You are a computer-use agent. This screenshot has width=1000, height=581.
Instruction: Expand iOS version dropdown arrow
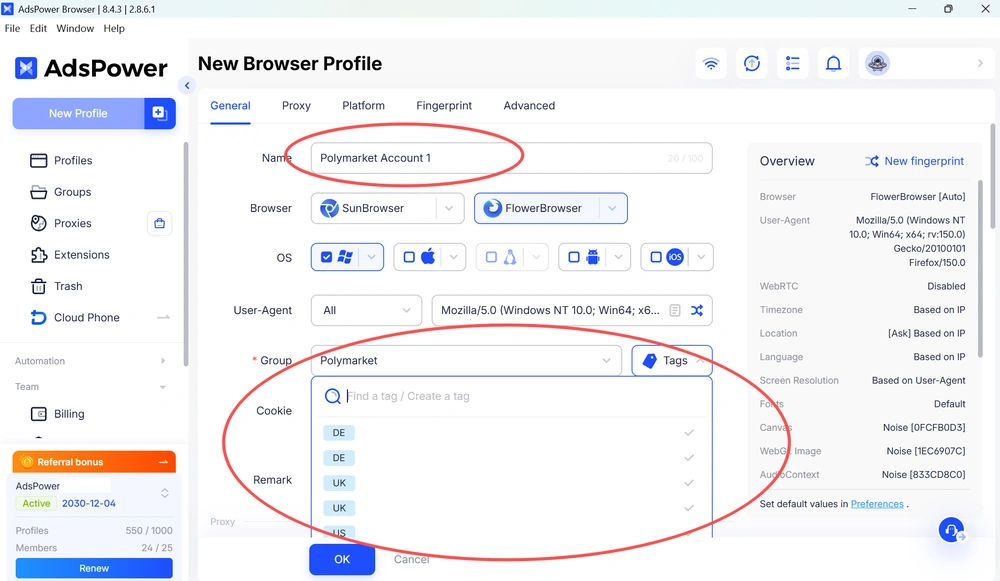(x=701, y=257)
